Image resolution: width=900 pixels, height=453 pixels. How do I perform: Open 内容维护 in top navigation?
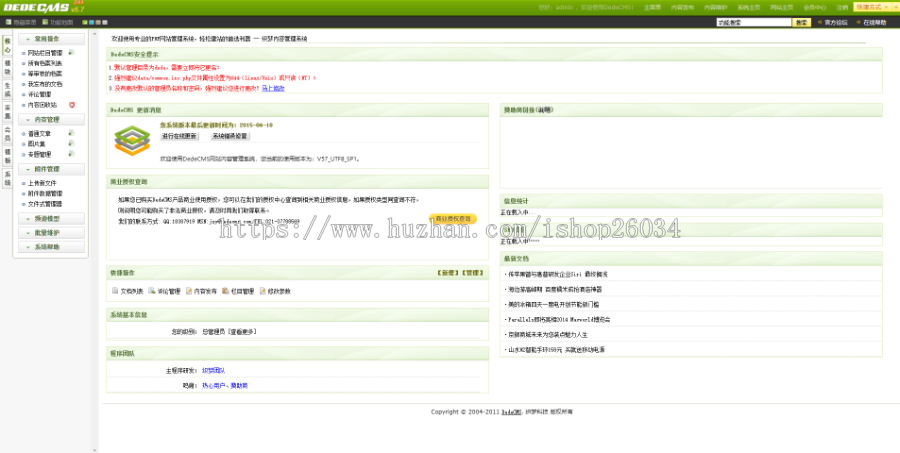715,7
